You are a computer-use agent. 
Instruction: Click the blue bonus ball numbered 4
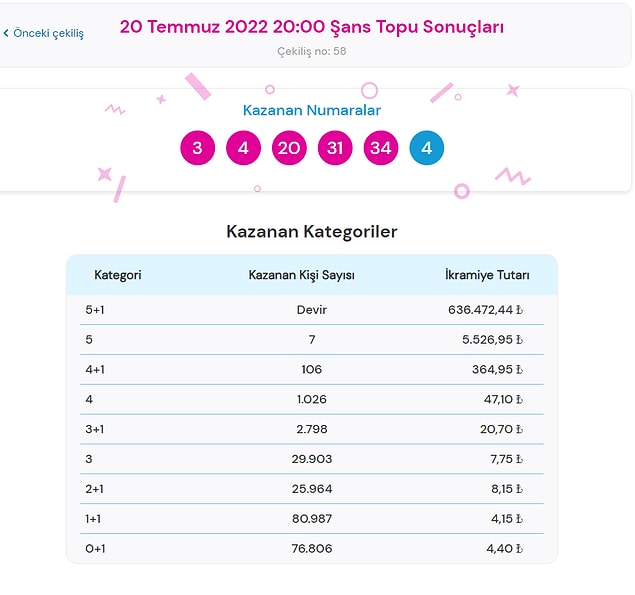click(x=427, y=149)
